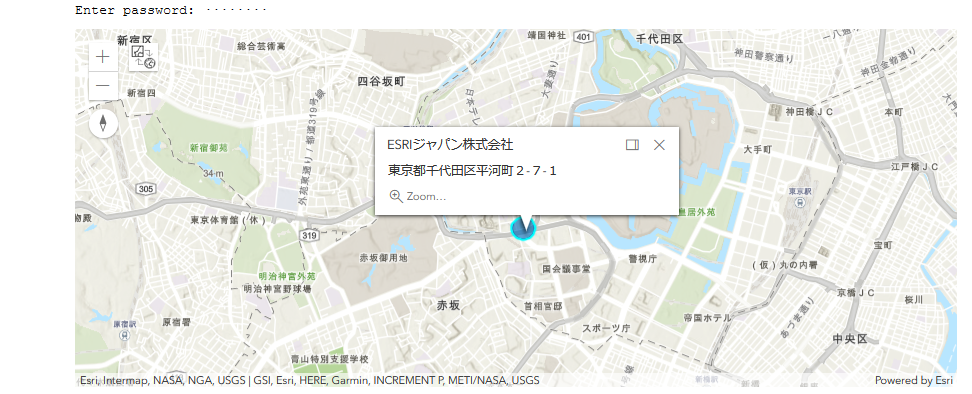Click the 305 route shield on the map
This screenshot has height=394, width=972.
pyautogui.click(x=146, y=189)
